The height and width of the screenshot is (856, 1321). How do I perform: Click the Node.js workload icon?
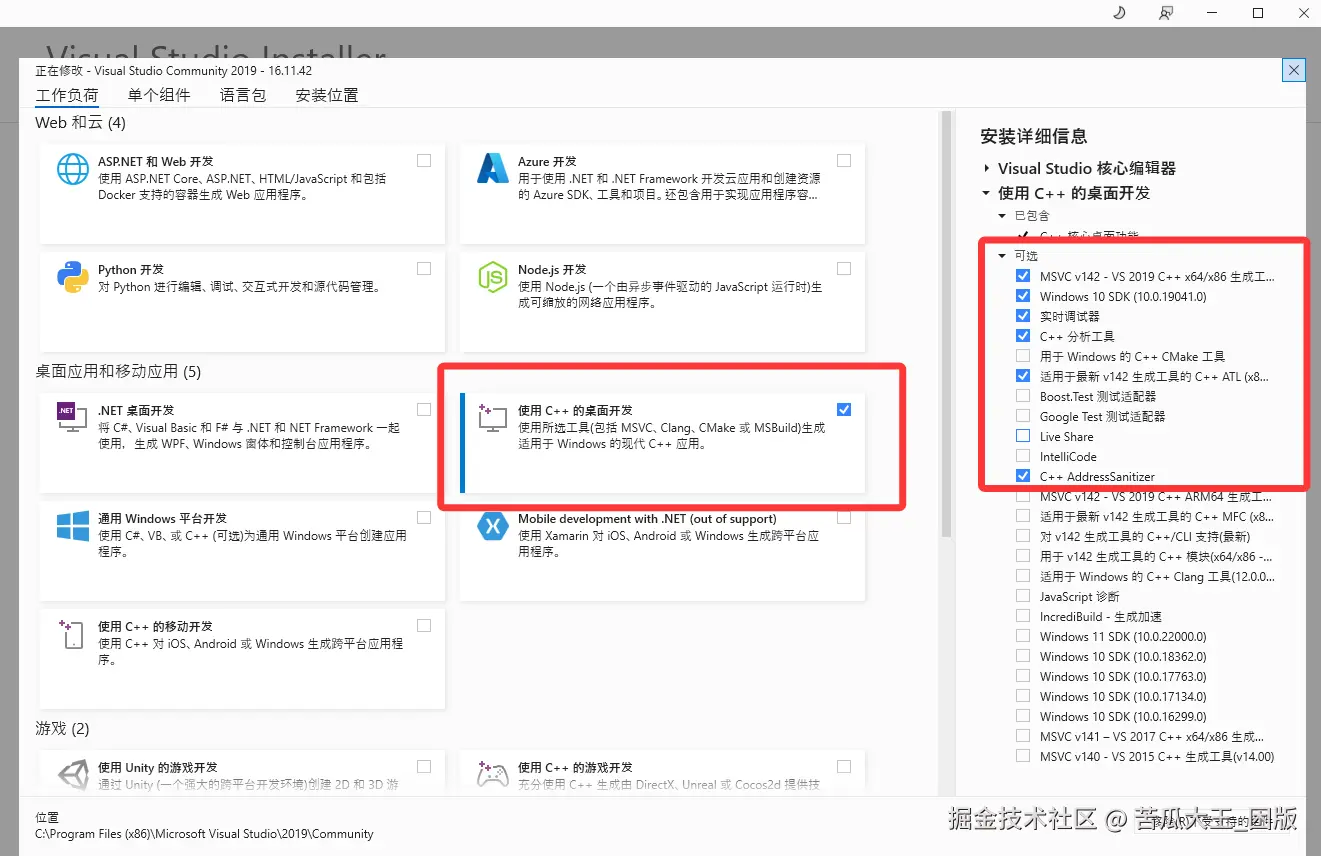[x=493, y=277]
